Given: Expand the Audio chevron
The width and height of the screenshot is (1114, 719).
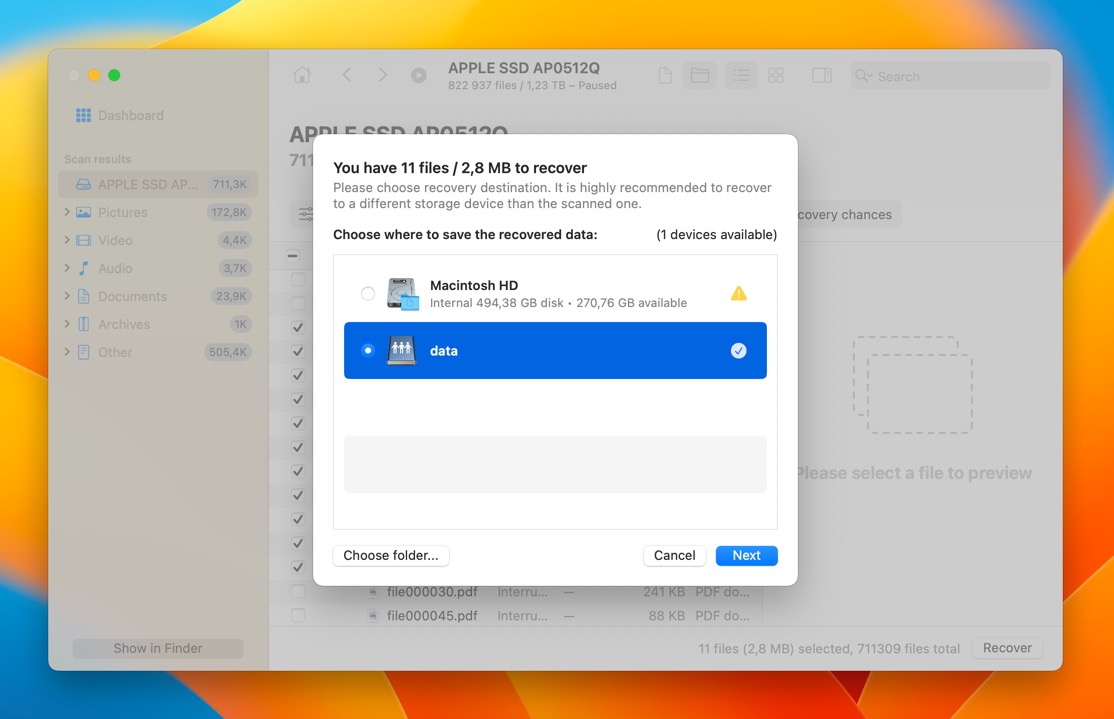Looking at the screenshot, I should pyautogui.click(x=67, y=268).
